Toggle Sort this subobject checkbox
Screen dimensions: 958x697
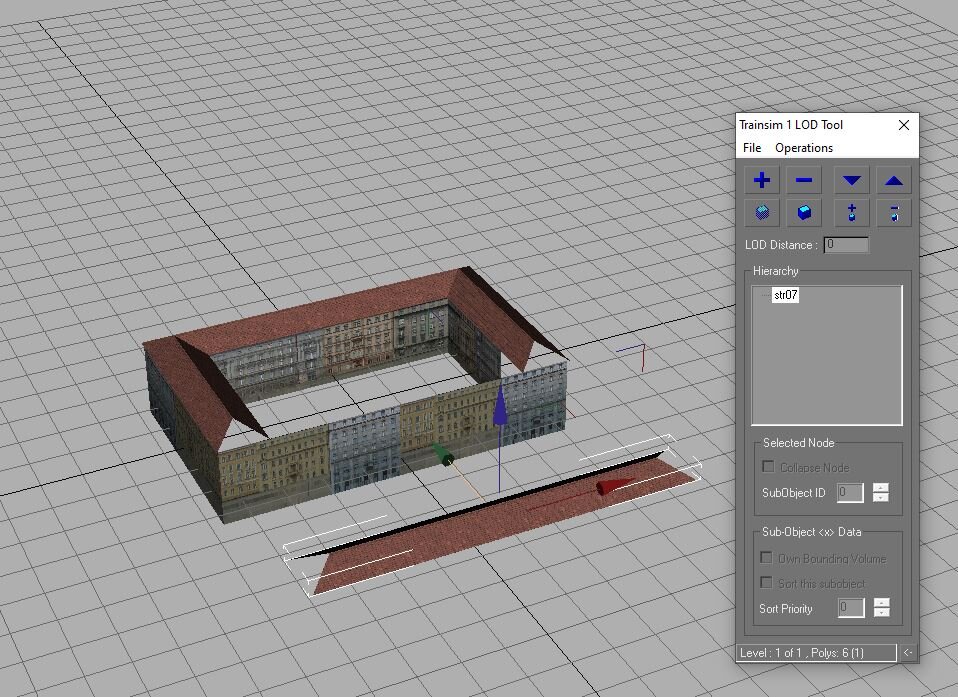tap(766, 582)
